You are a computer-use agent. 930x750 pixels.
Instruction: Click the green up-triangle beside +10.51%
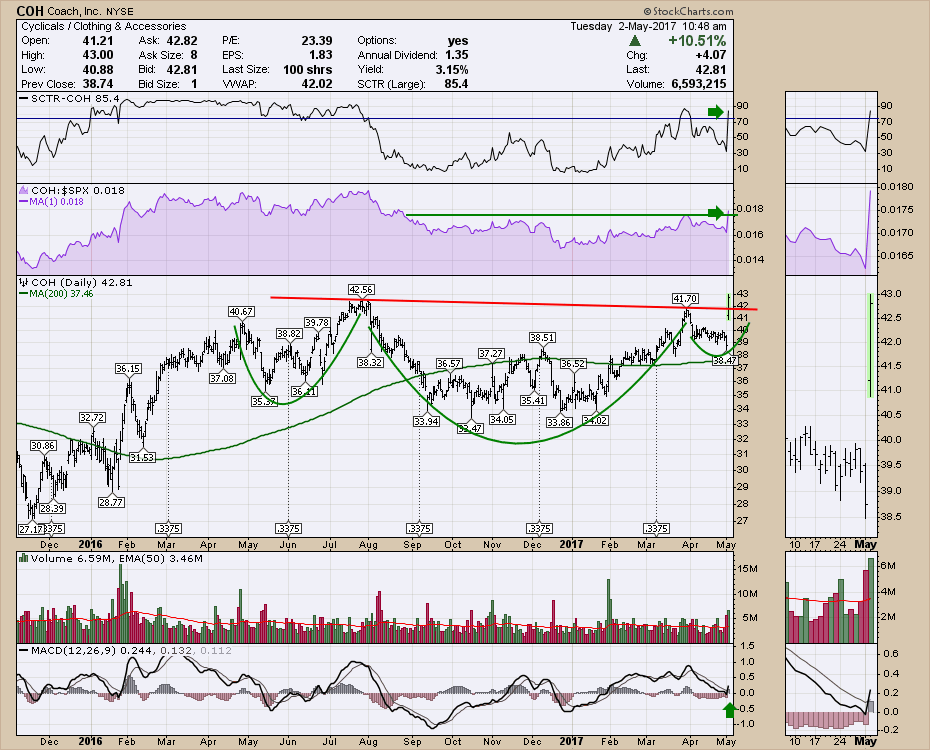(x=635, y=41)
